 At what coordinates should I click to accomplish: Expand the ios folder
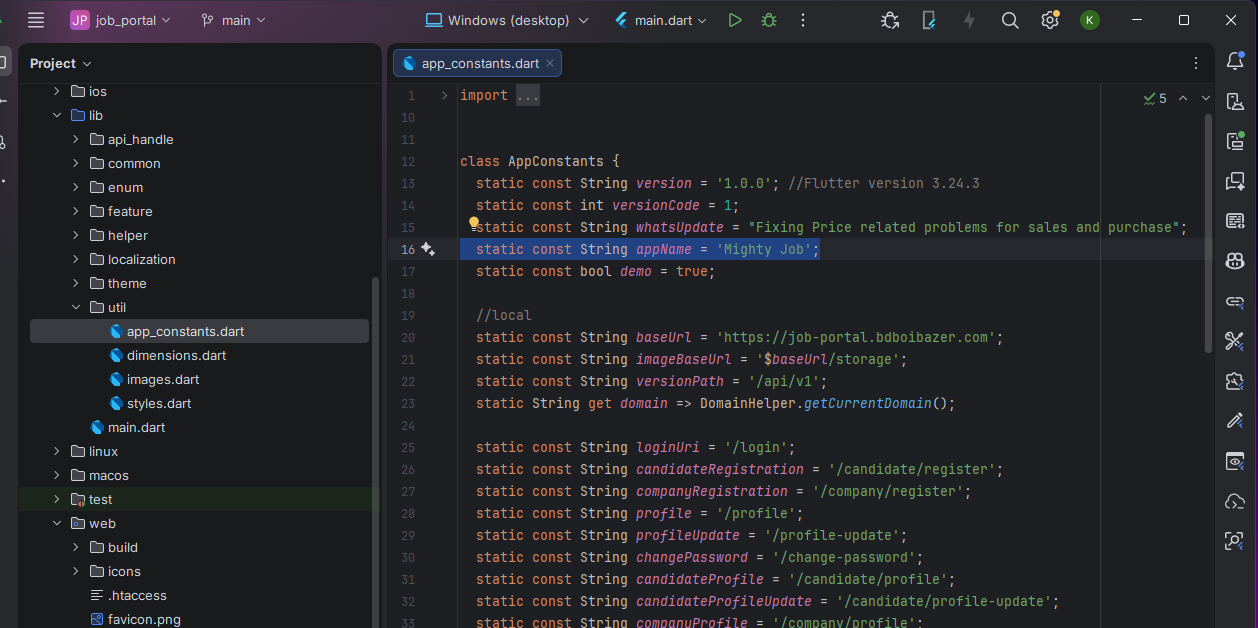coord(57,91)
